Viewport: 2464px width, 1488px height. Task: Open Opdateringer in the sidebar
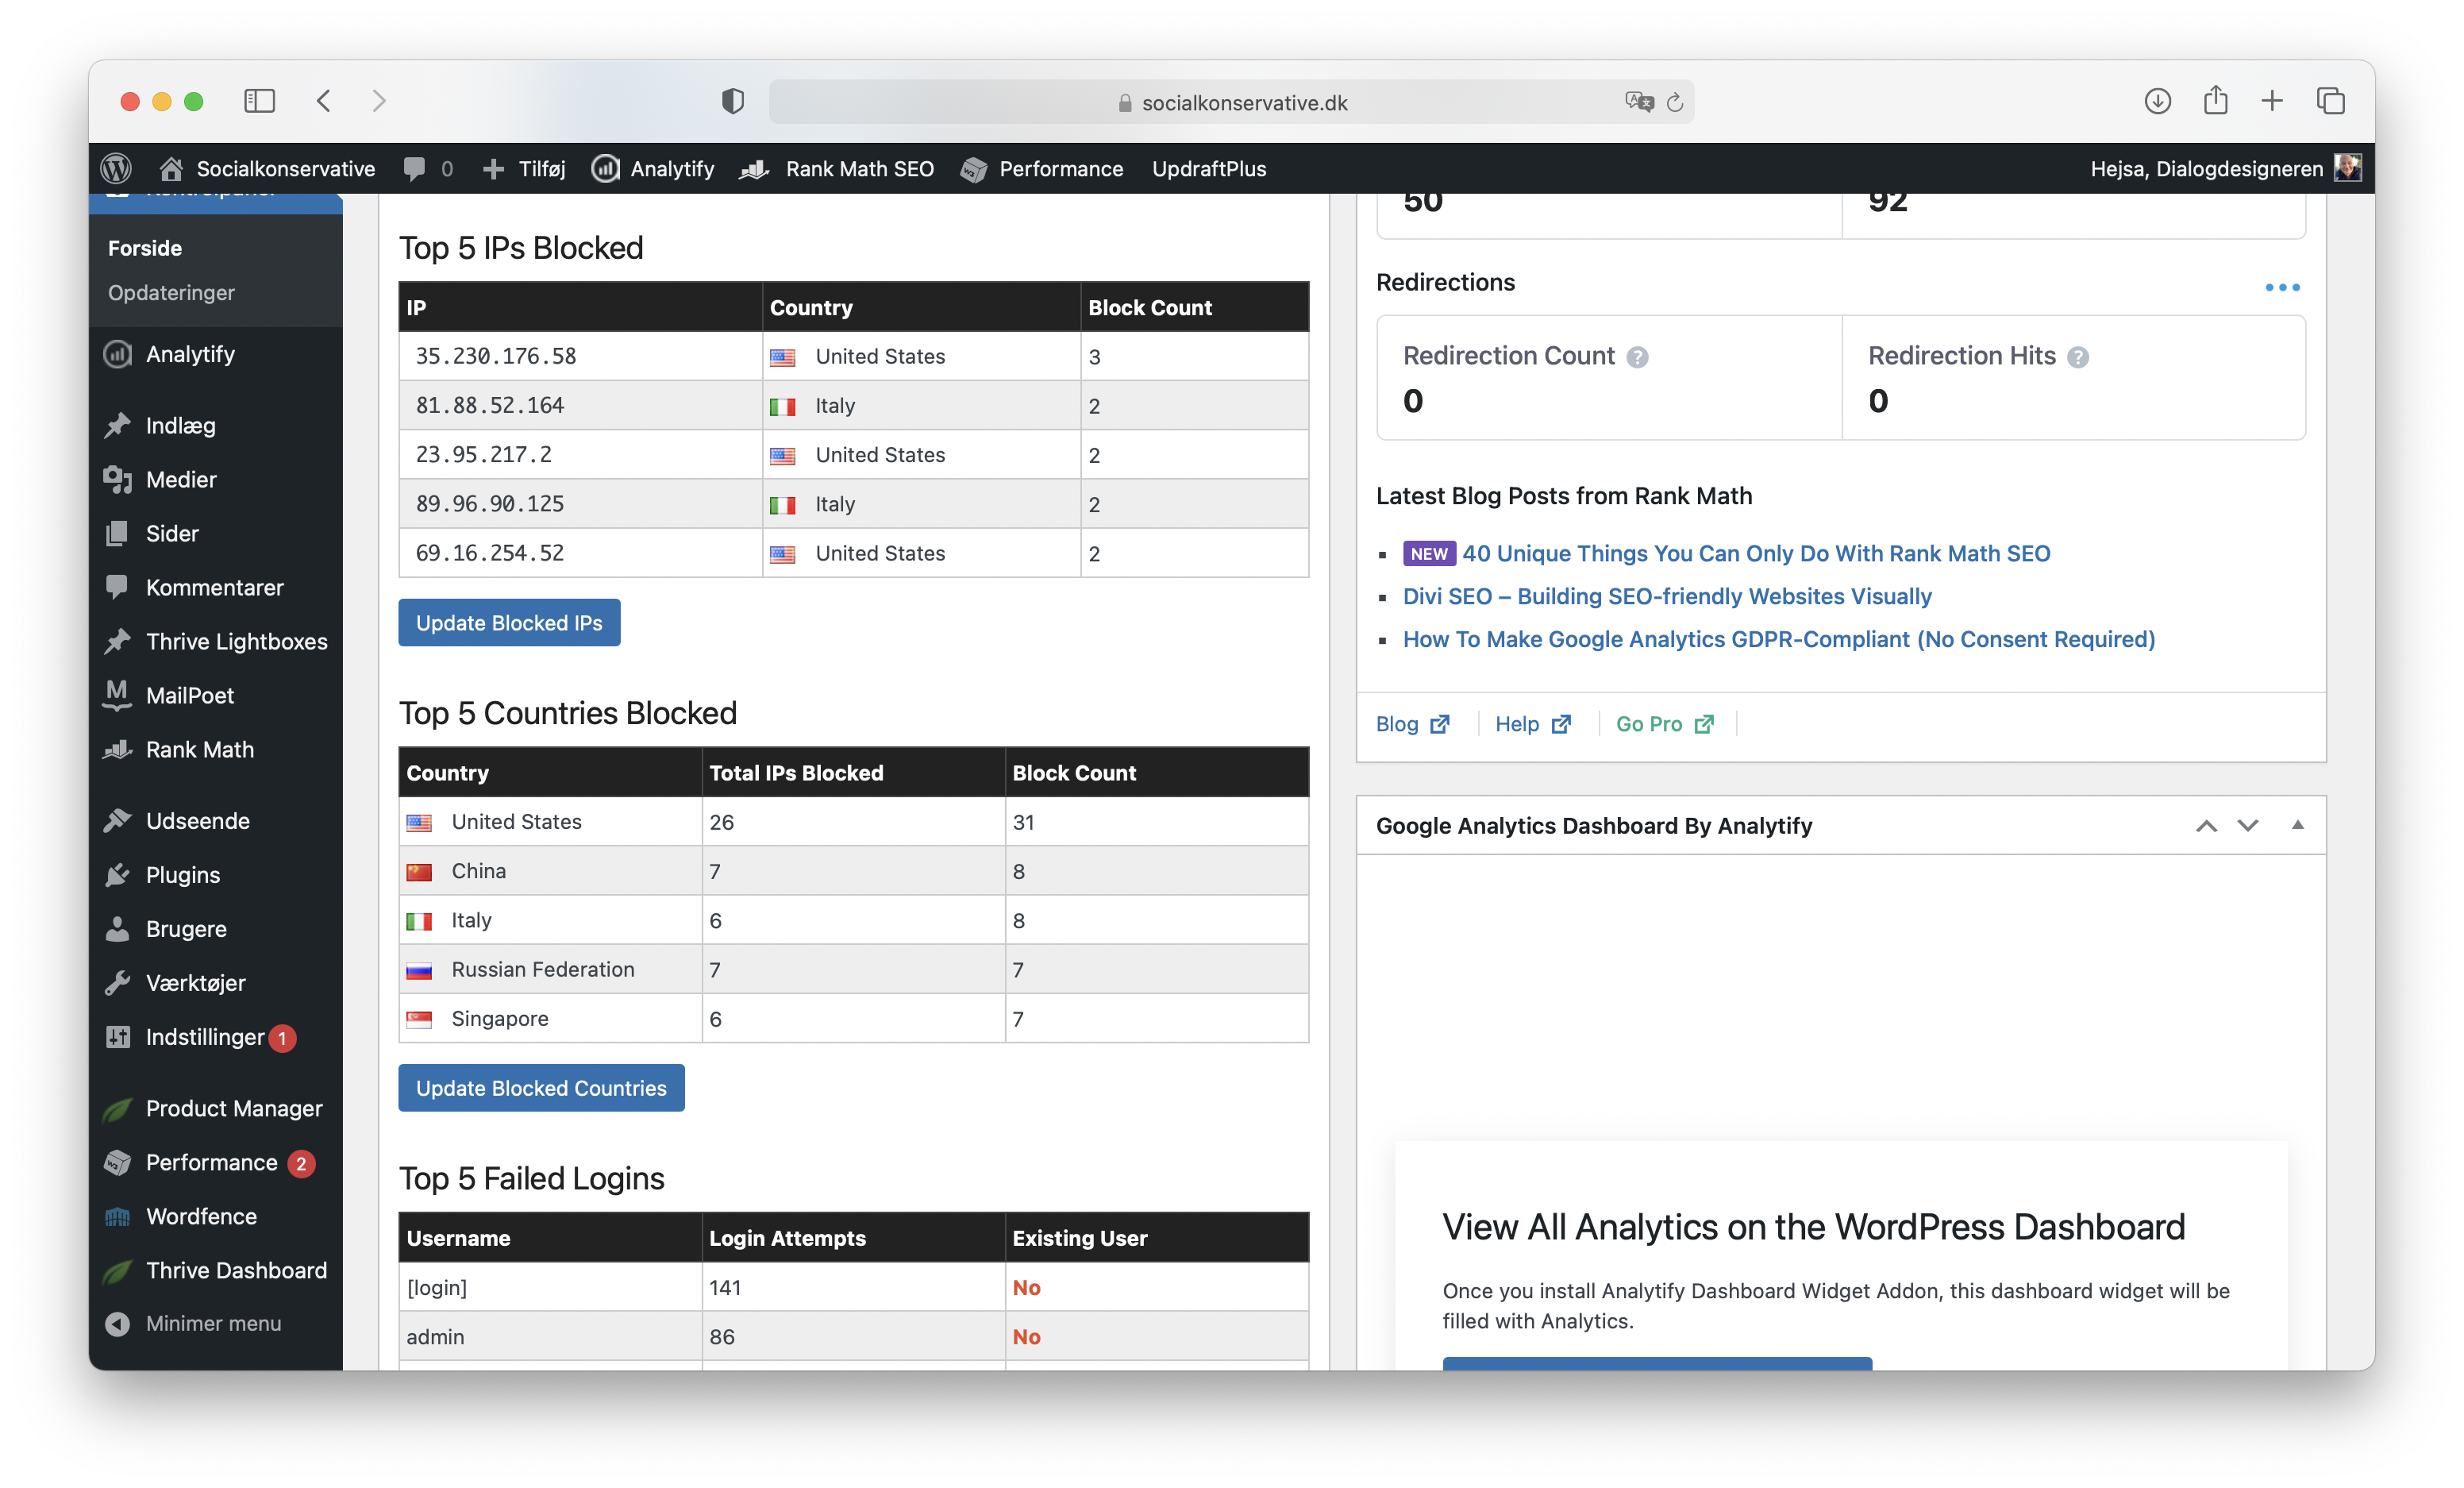click(171, 292)
